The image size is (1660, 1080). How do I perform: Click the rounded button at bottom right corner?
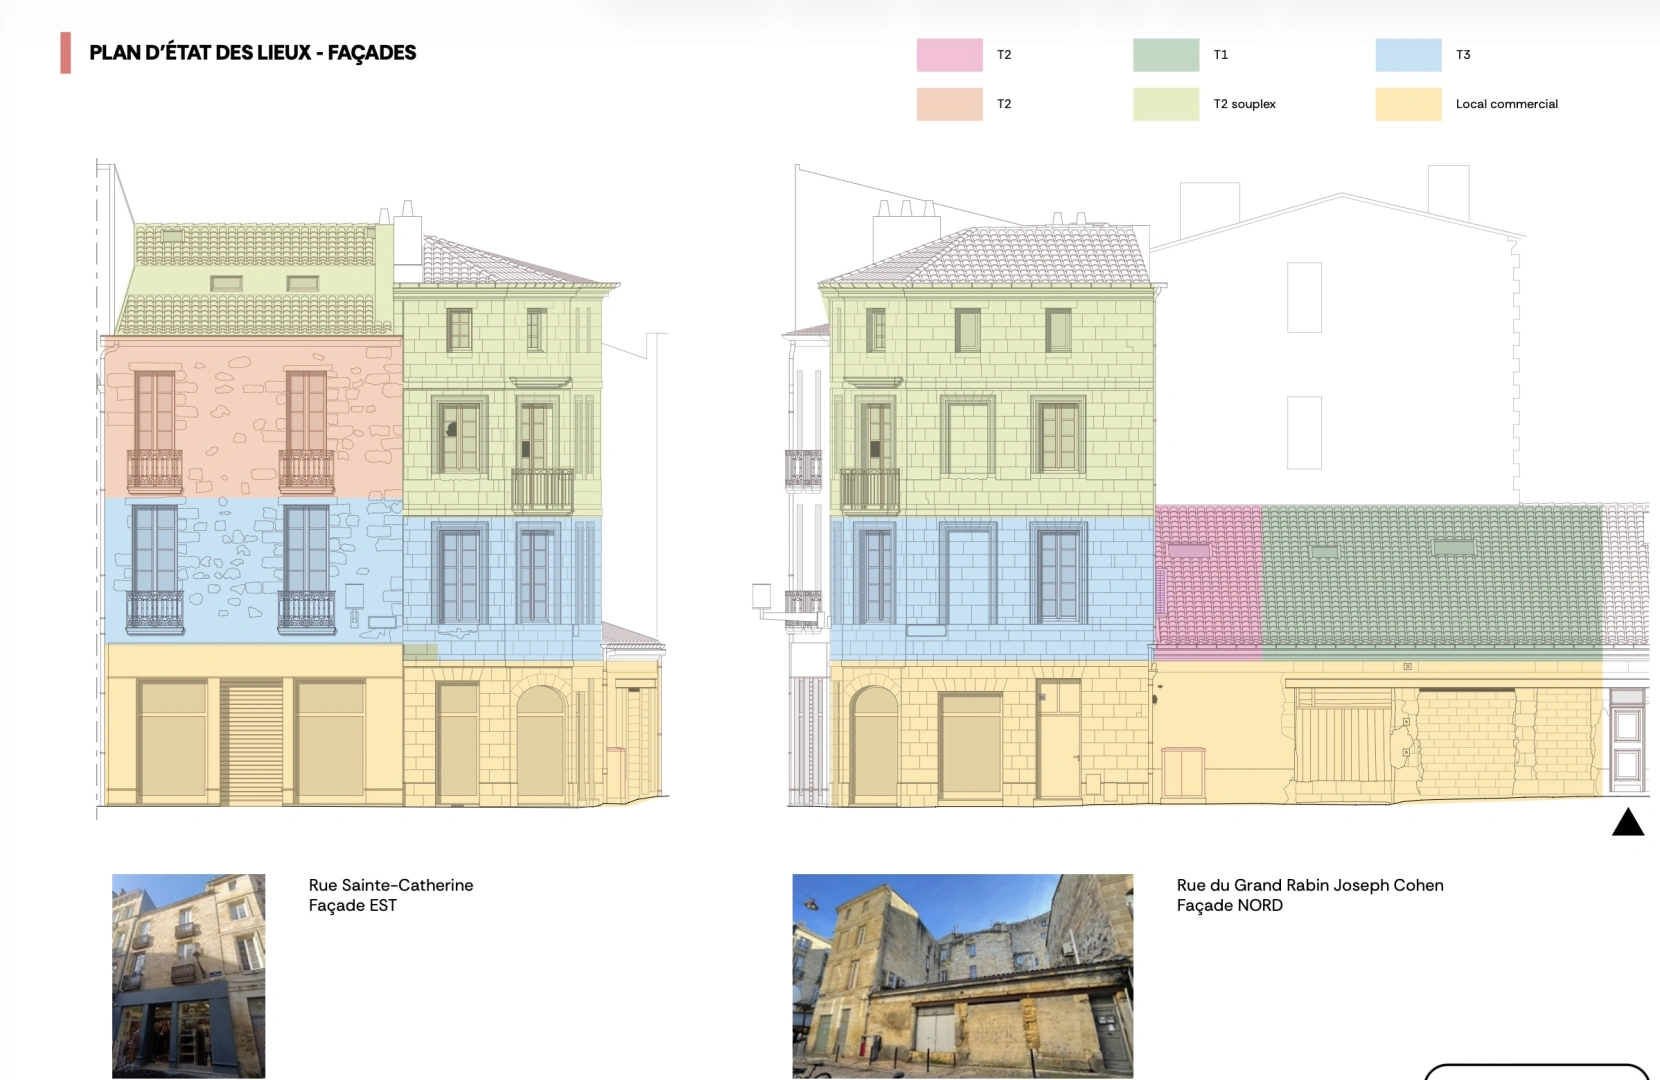[1536, 1072]
